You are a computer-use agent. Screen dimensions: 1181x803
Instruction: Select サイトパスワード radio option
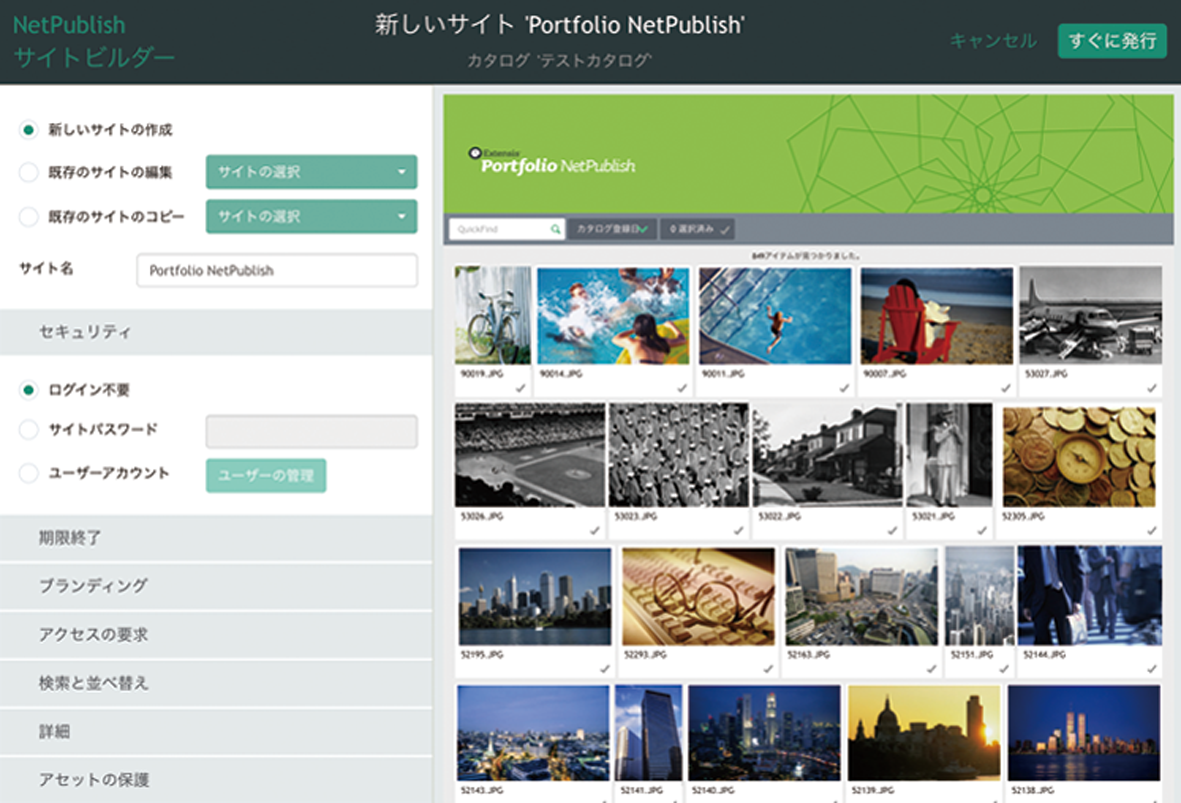(29, 429)
